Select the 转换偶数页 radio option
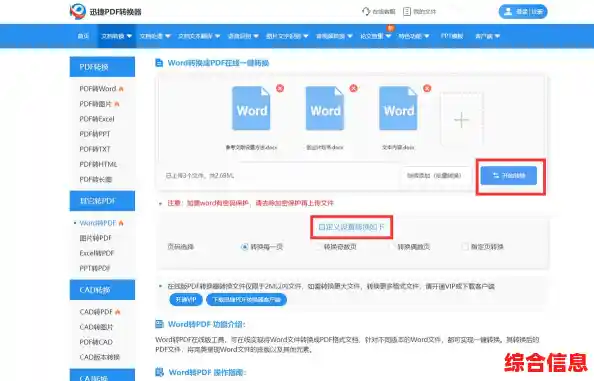This screenshot has width=594, height=381. coord(392,247)
